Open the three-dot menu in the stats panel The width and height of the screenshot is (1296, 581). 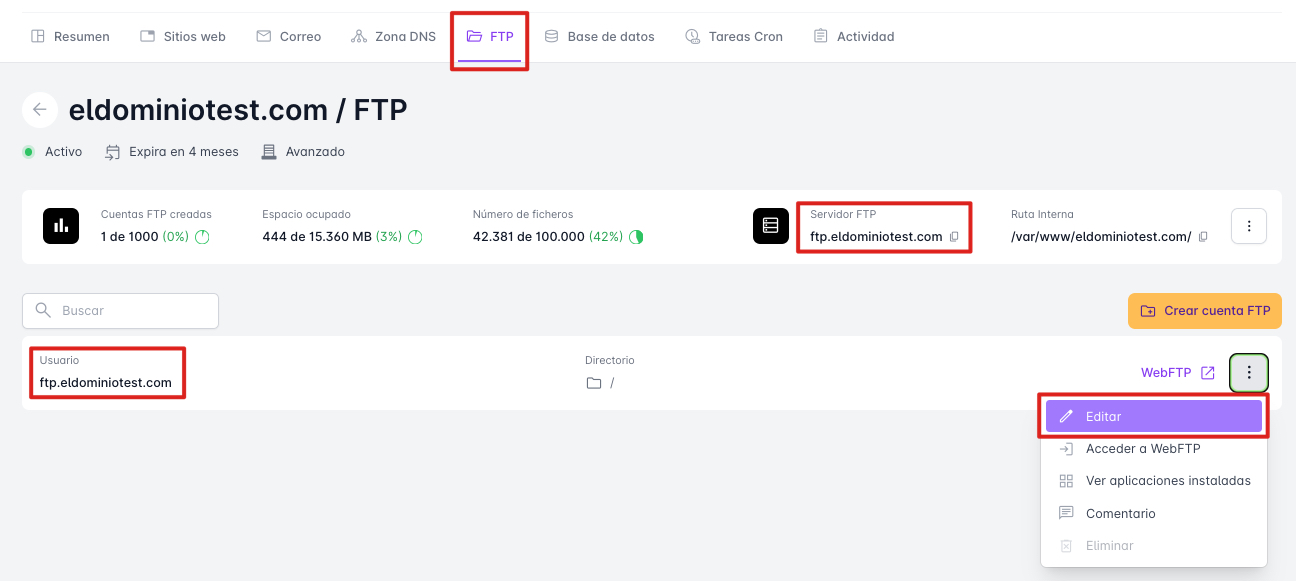point(1249,226)
